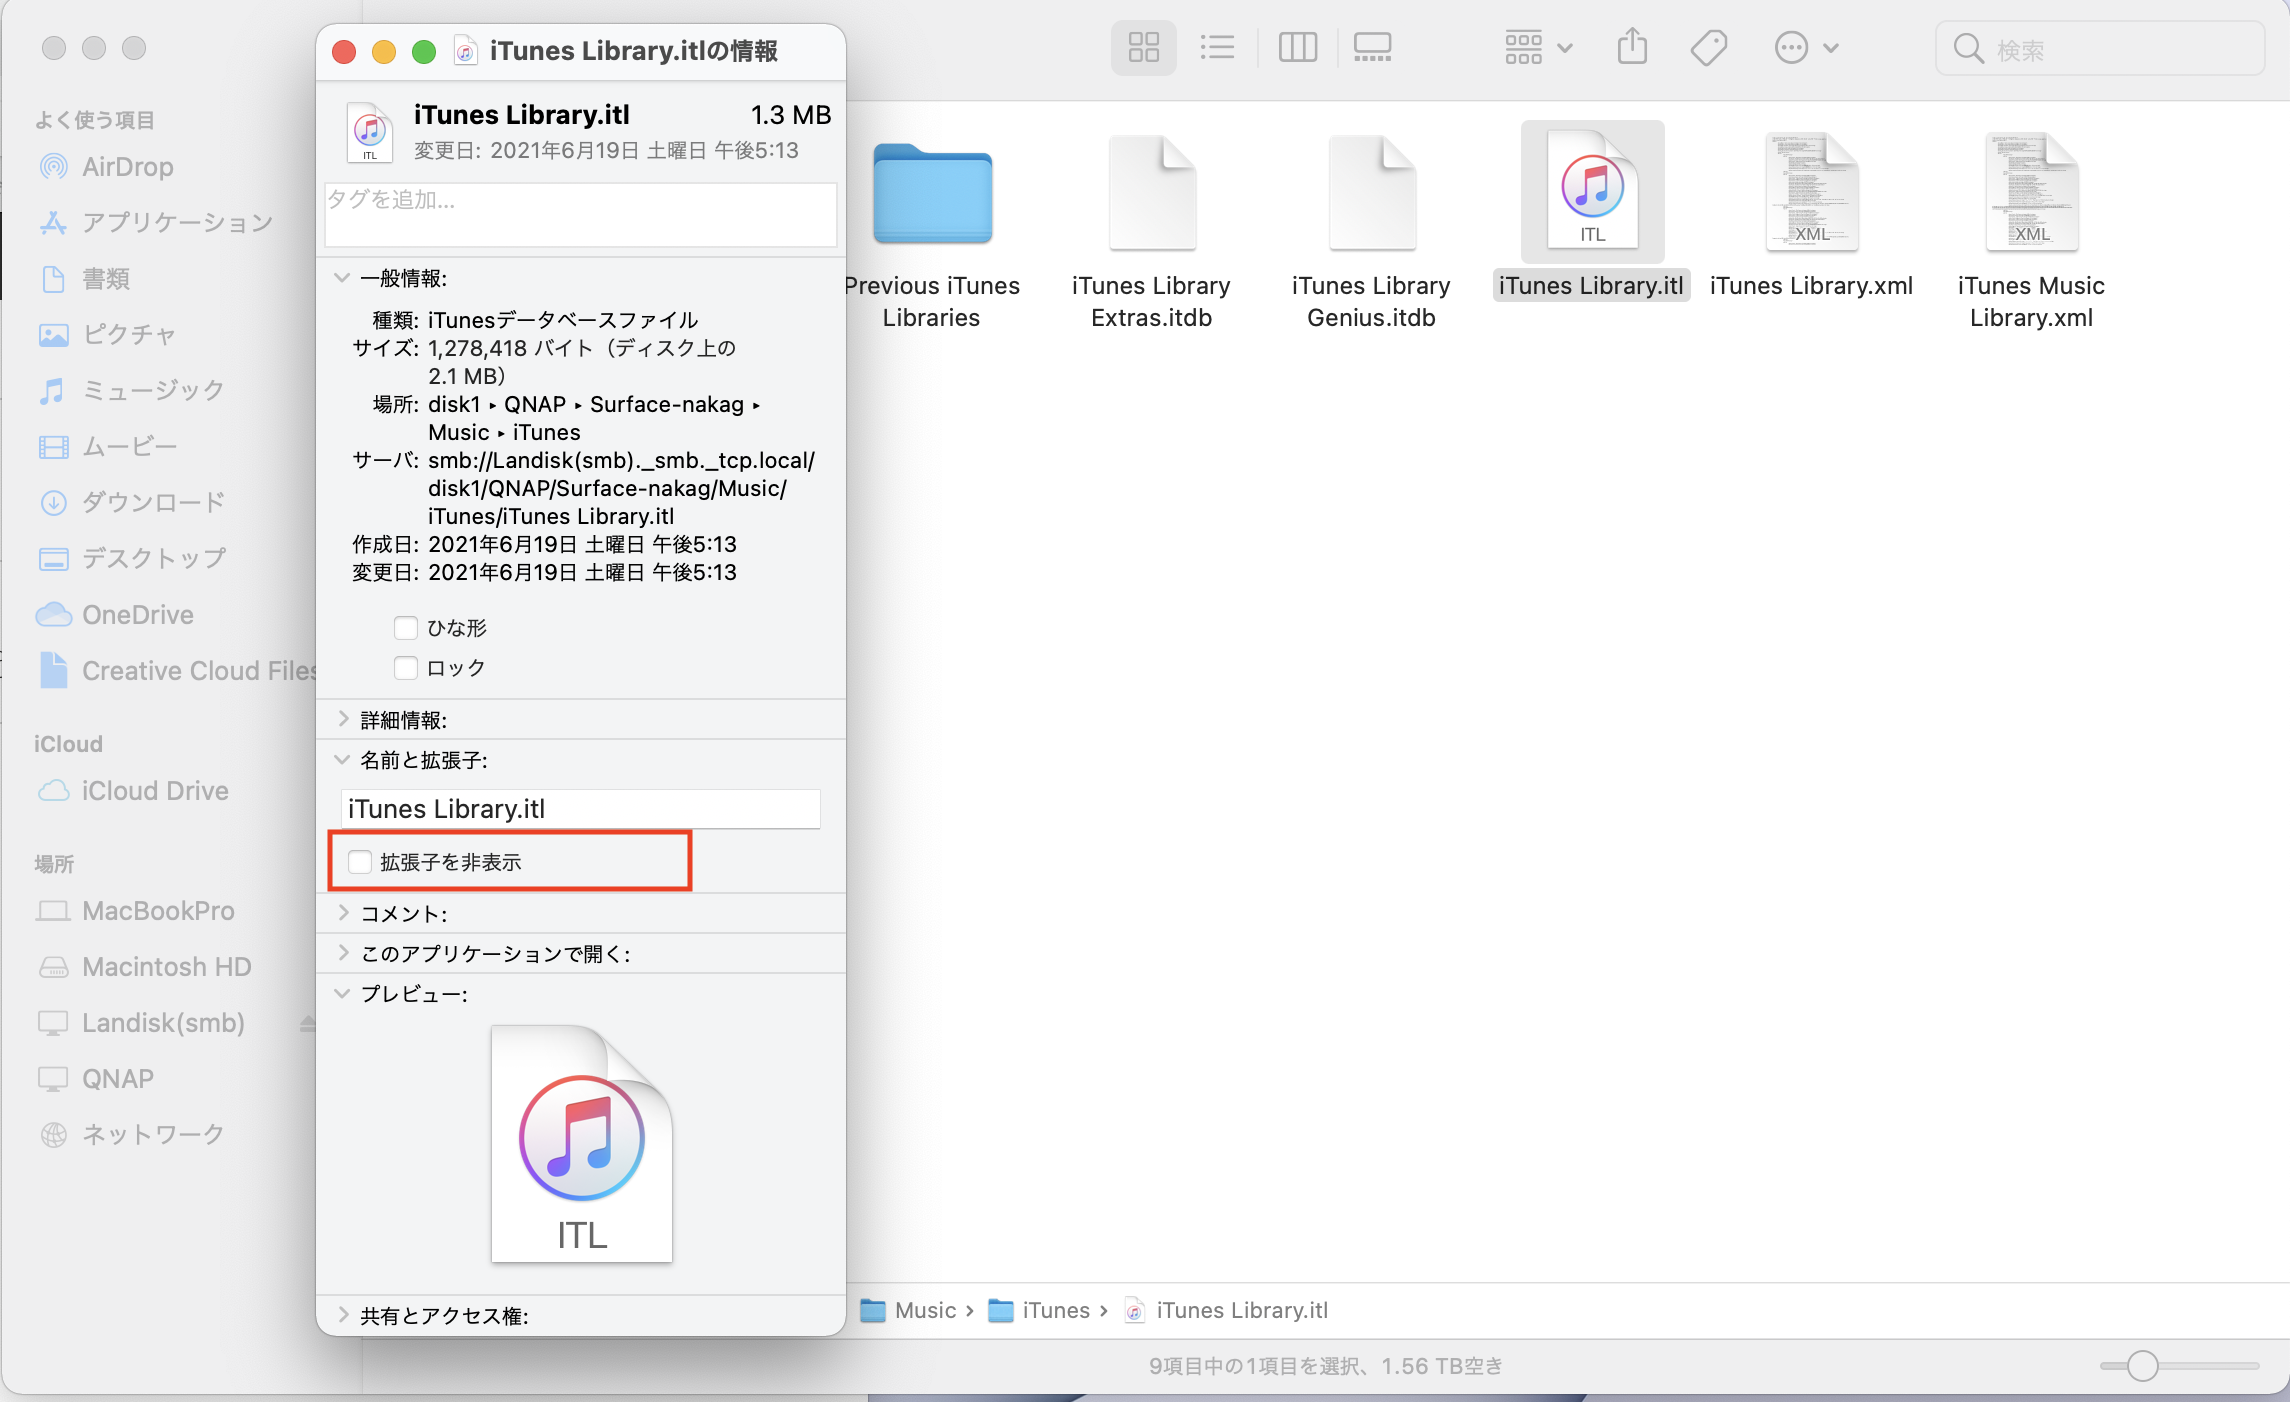Click the Share toolbar icon
This screenshot has width=2290, height=1402.
tap(1632, 47)
